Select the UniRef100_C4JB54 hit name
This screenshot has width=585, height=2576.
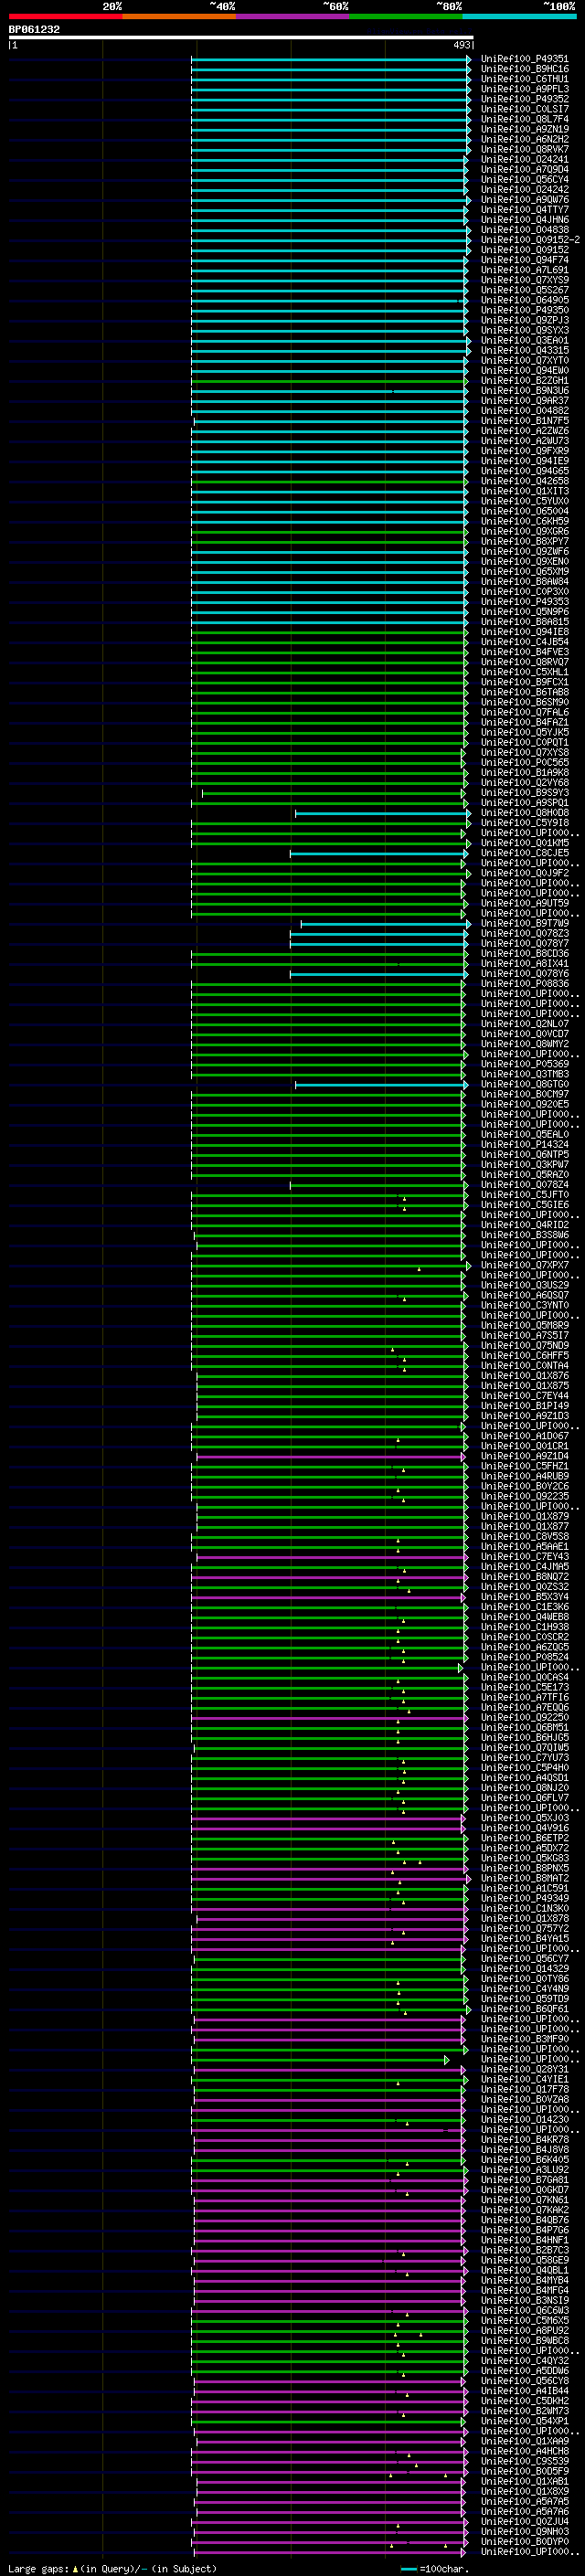pyautogui.click(x=524, y=642)
